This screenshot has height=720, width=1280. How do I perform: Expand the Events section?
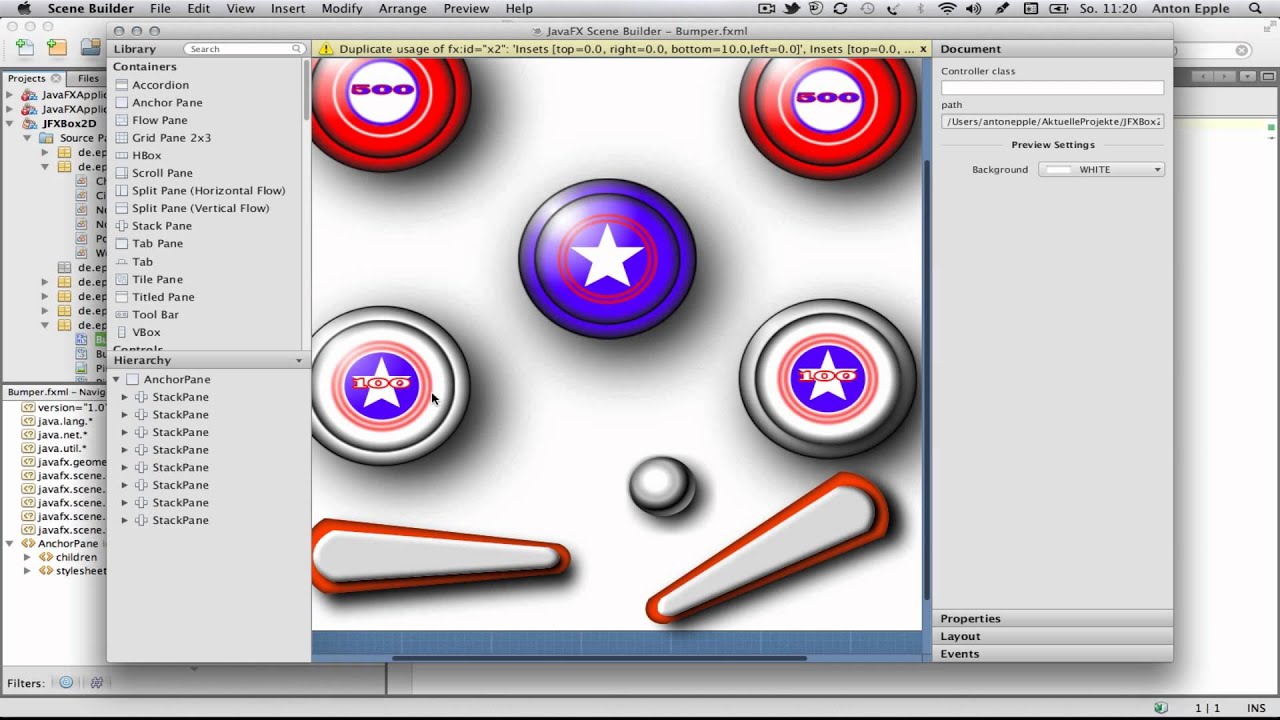click(1052, 654)
